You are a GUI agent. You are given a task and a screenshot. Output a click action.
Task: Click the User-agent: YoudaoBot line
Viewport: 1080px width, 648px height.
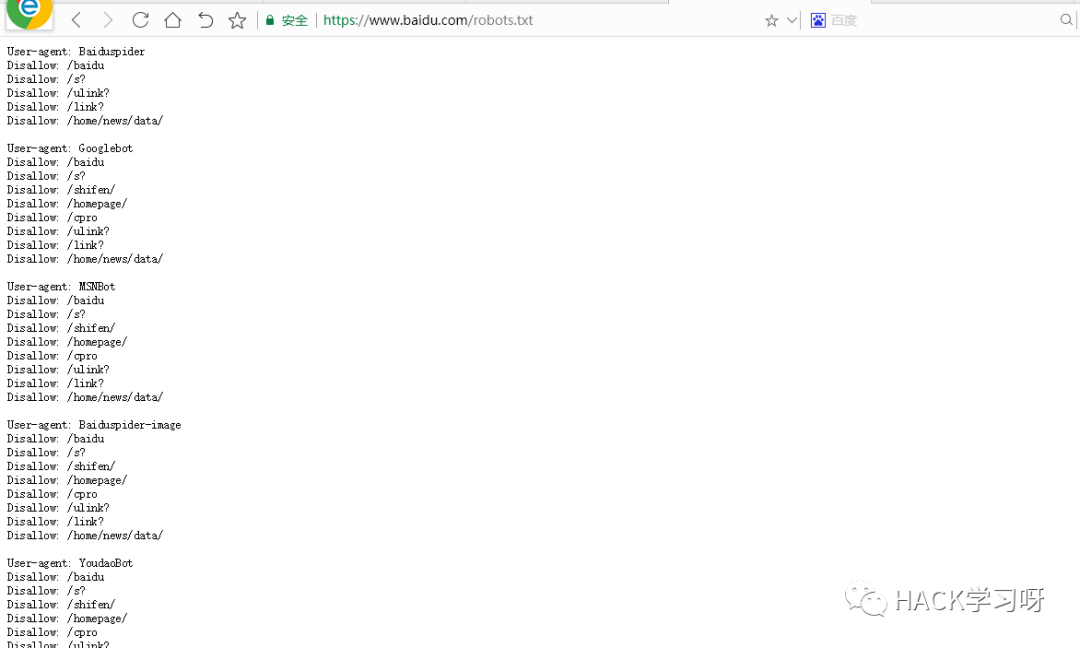[70, 563]
